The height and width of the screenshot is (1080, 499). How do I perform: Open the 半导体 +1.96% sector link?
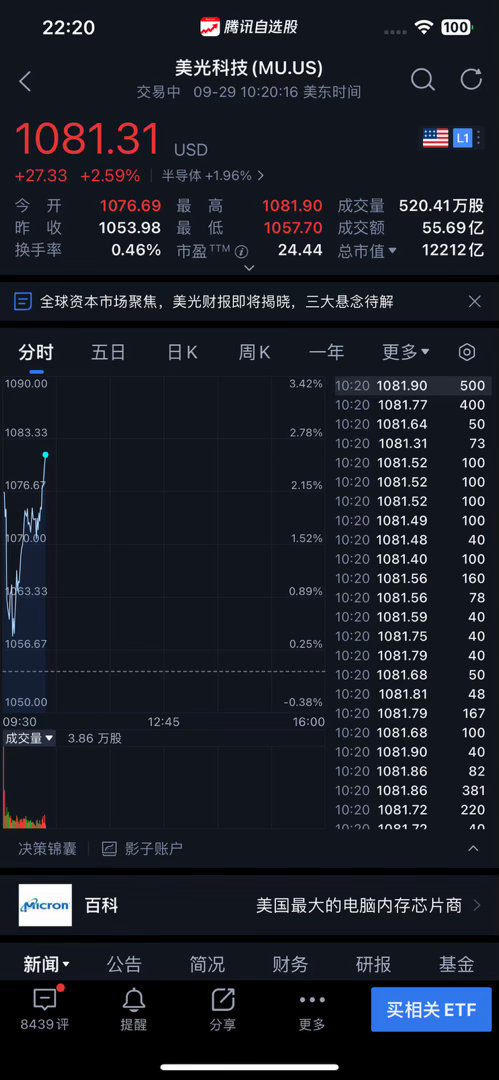pos(213,176)
